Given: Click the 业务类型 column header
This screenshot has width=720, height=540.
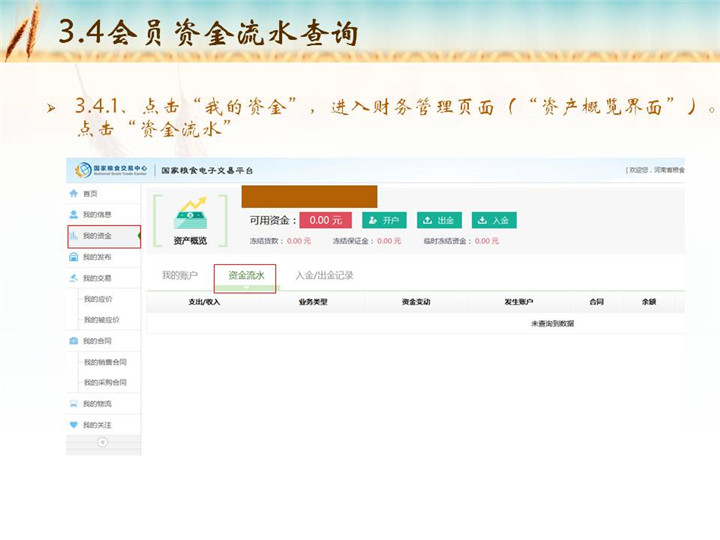Looking at the screenshot, I should [x=313, y=302].
